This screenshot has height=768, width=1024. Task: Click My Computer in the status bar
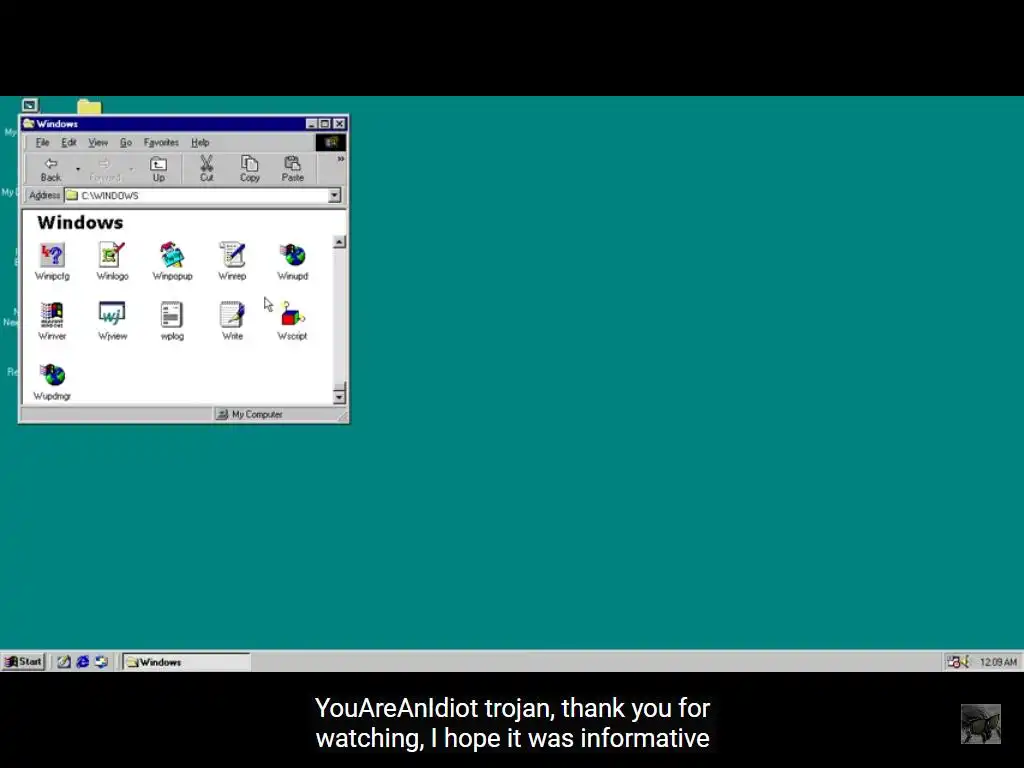point(249,414)
